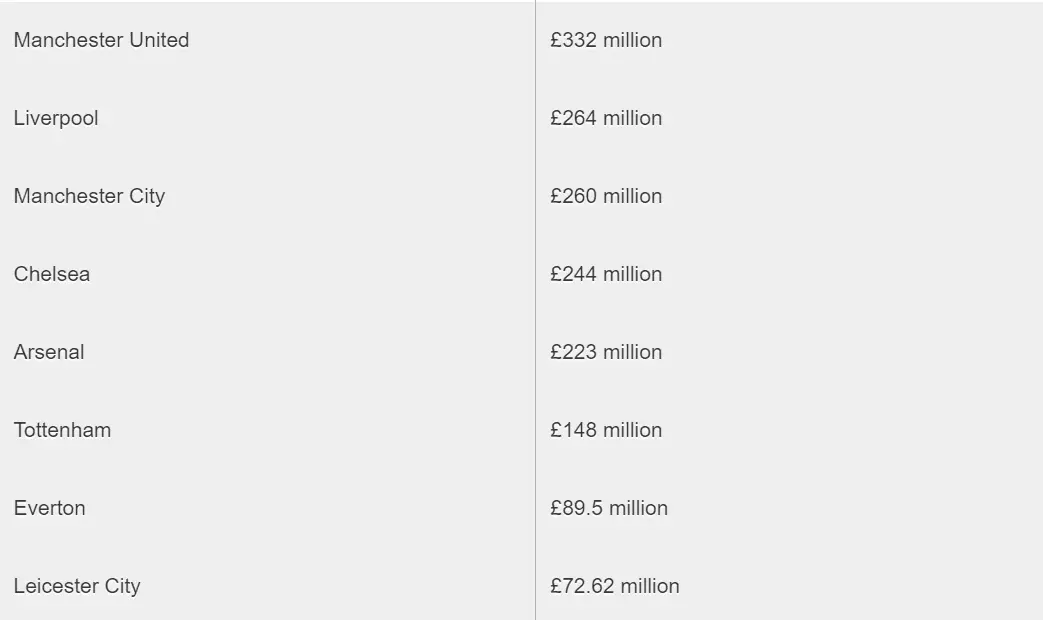
Task: Click the Liverpool club name
Action: [56, 118]
